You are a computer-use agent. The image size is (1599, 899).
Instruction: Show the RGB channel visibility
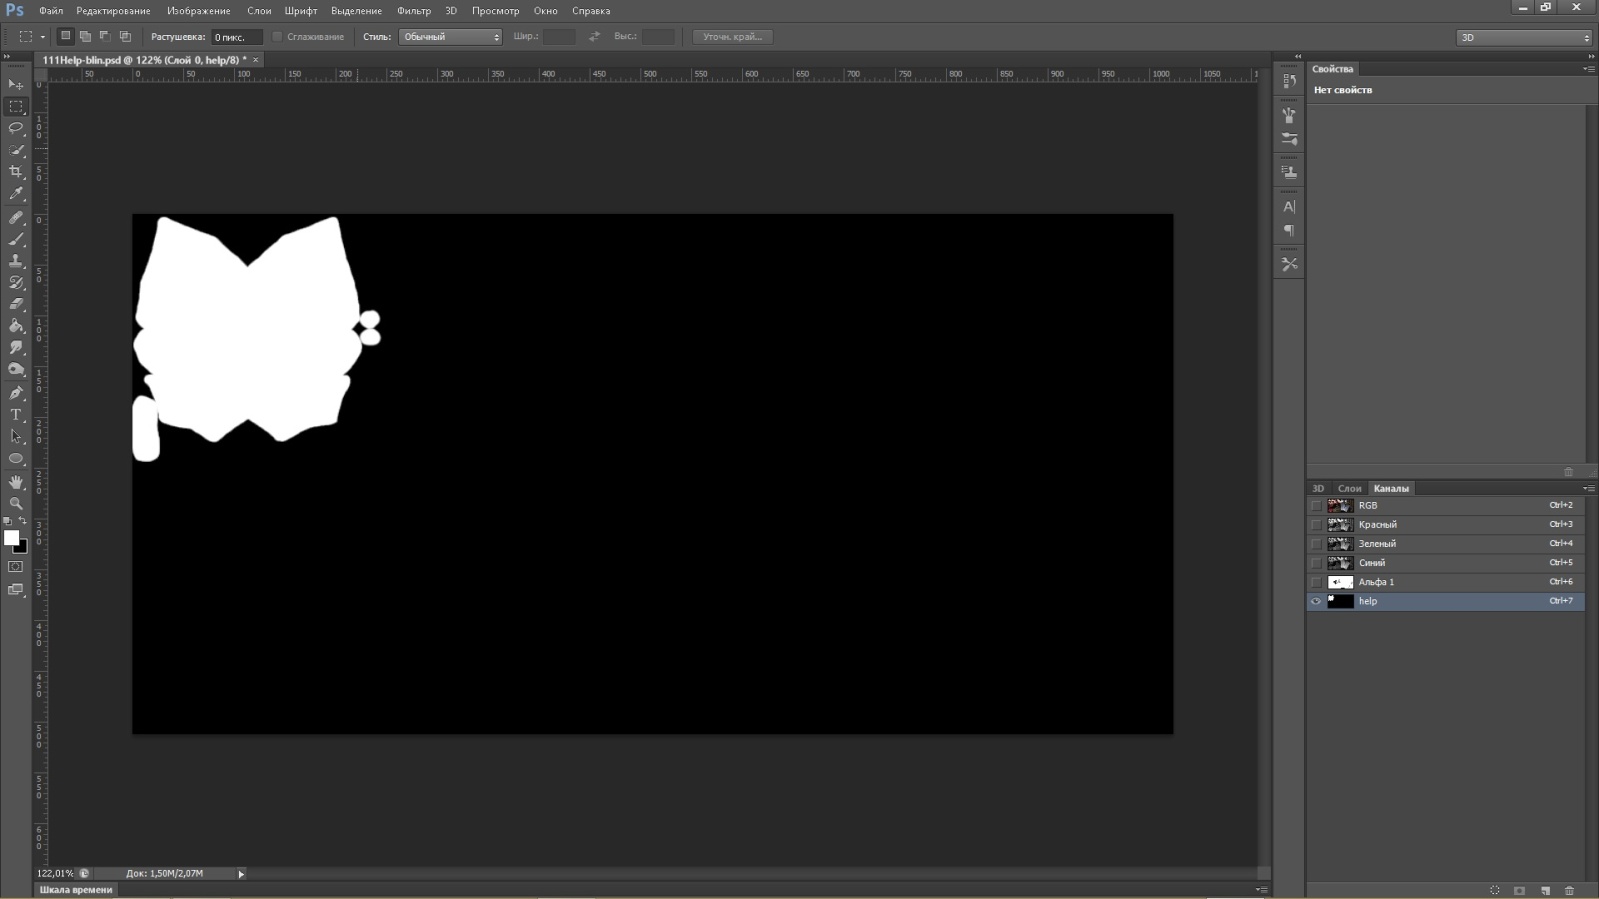[1316, 506]
